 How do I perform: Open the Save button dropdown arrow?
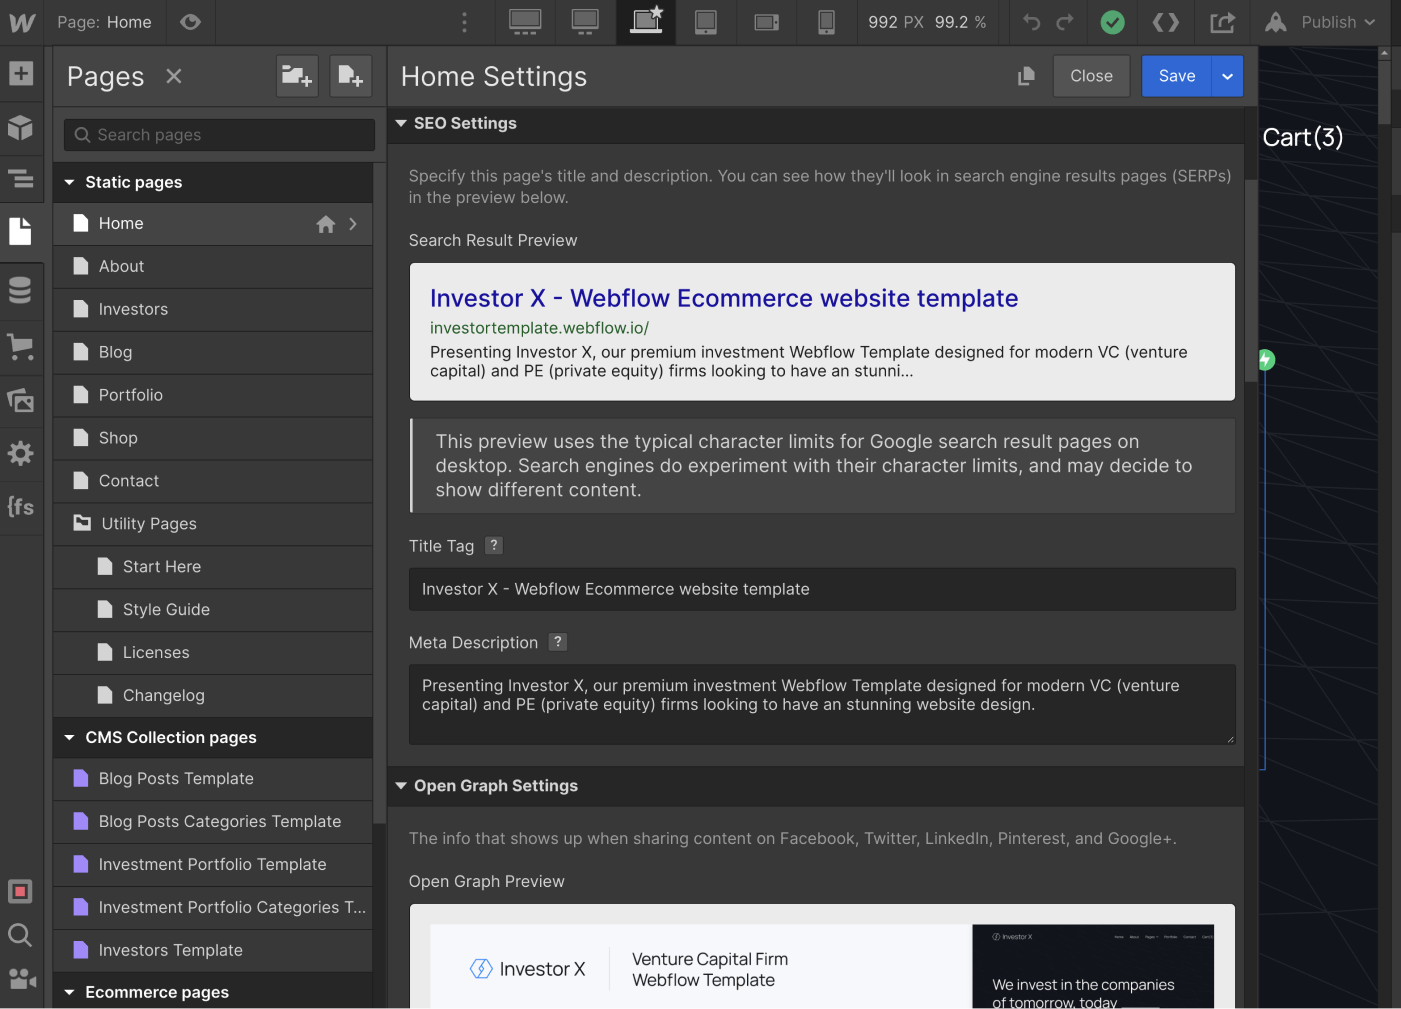(1227, 76)
